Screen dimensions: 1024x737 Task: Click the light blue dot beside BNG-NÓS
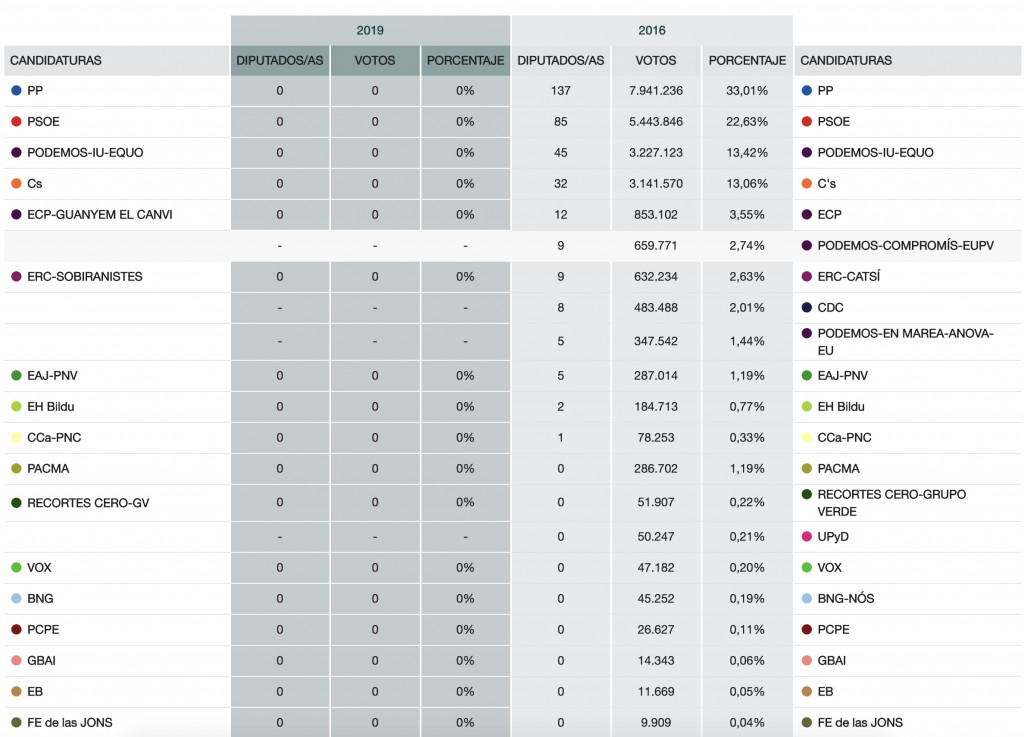[x=807, y=599]
